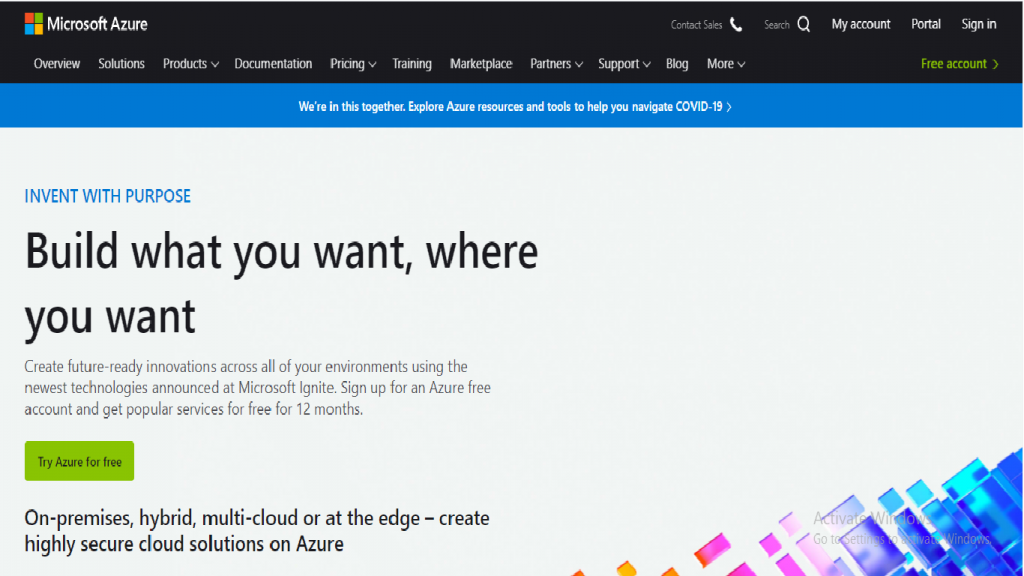Open the My account link
The height and width of the screenshot is (576, 1024).
861,24
